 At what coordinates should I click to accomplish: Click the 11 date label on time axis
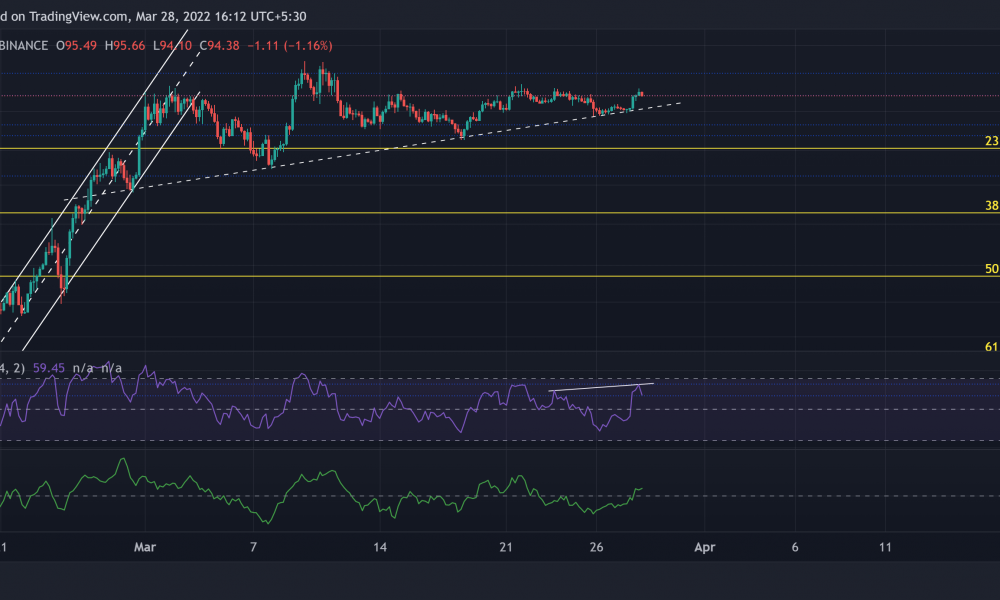point(885,547)
